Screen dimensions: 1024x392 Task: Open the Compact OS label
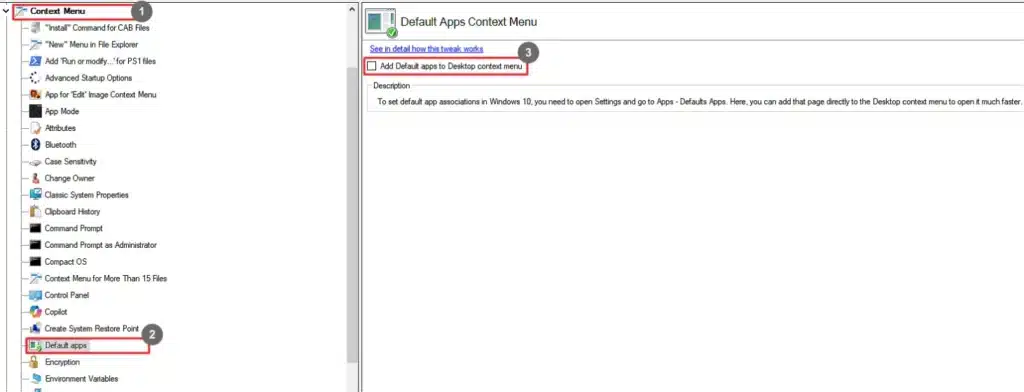pos(65,262)
